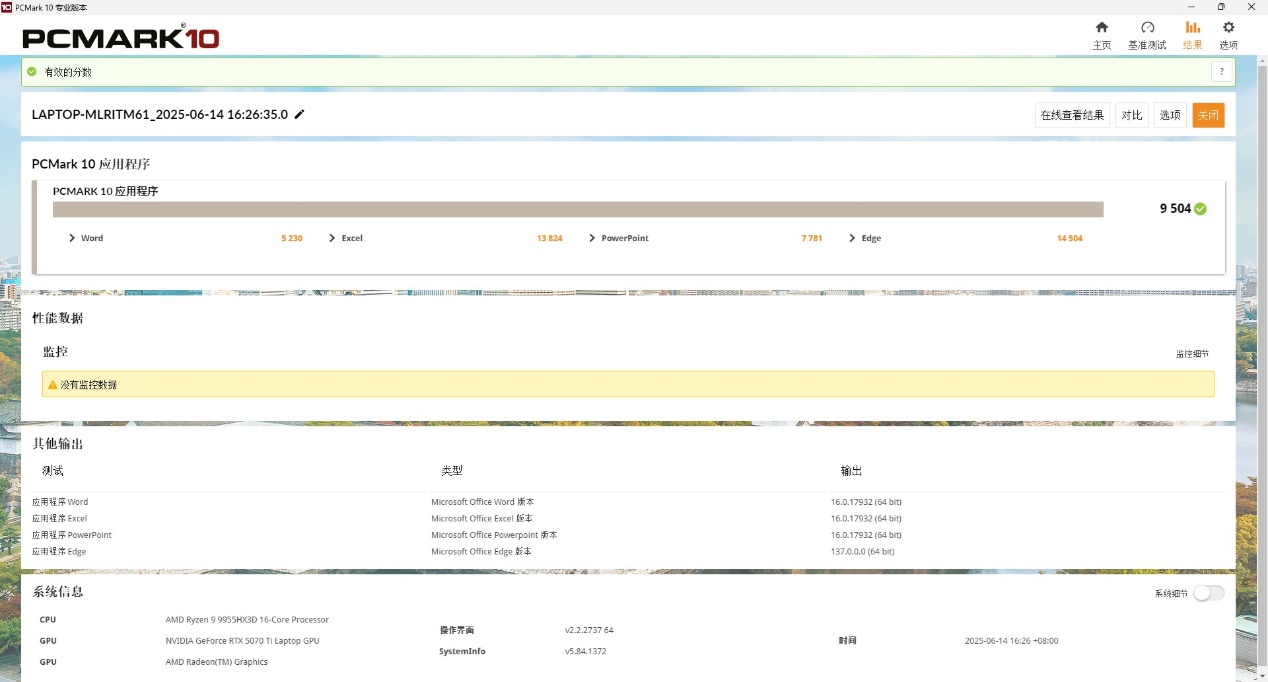Click the green check next to 9 504
1268x682 pixels.
(1200, 209)
